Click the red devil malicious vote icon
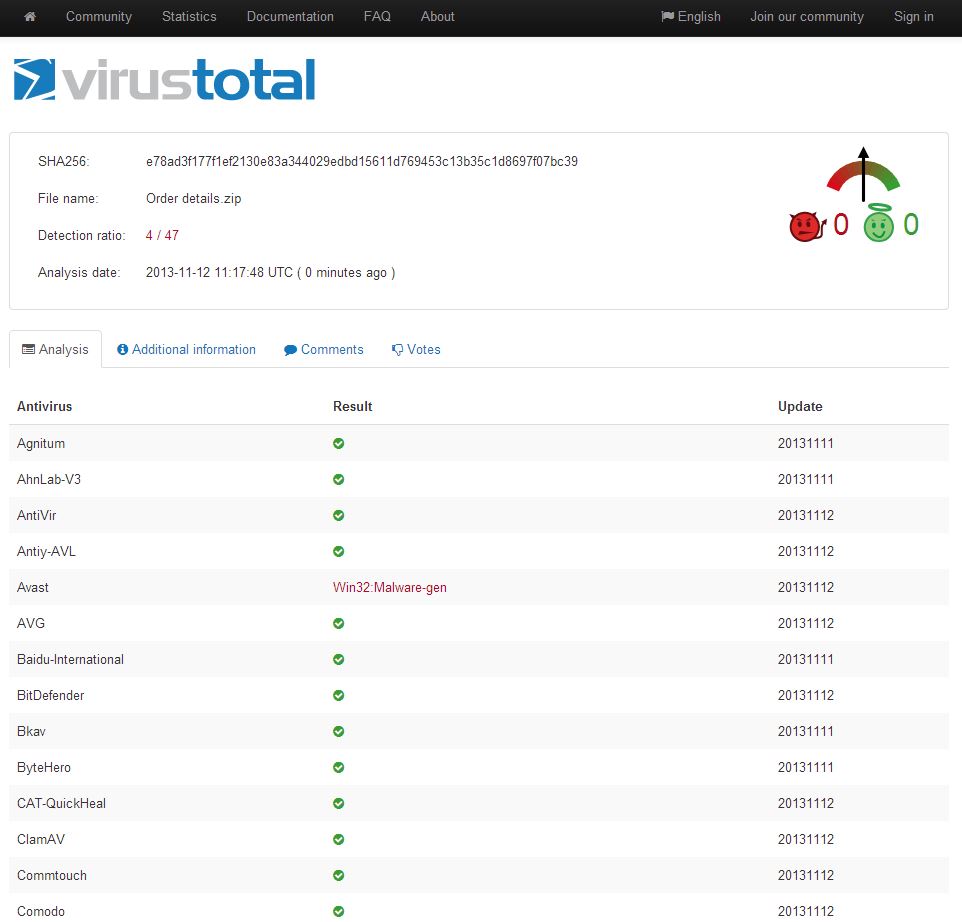This screenshot has height=922, width=962. pos(807,226)
